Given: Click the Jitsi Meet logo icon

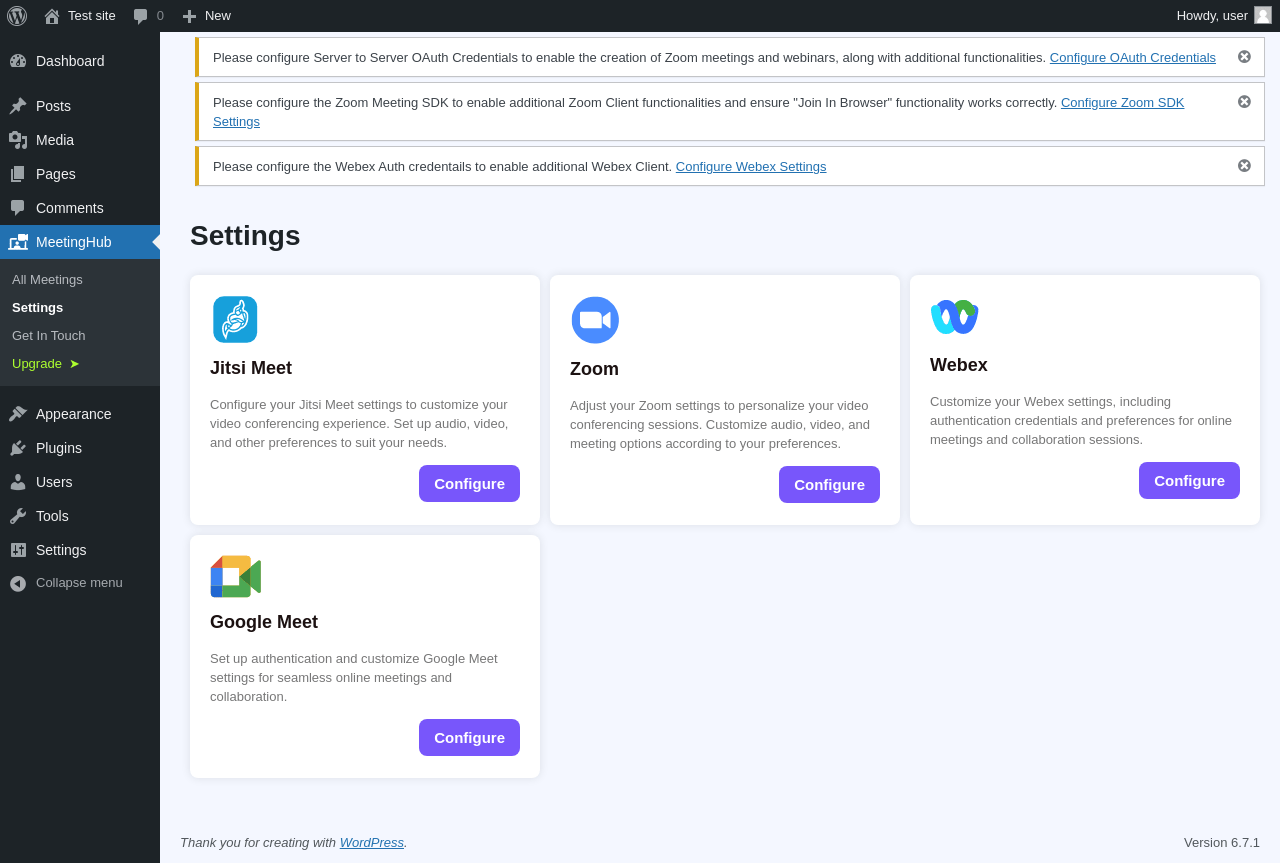Looking at the screenshot, I should pos(235,320).
